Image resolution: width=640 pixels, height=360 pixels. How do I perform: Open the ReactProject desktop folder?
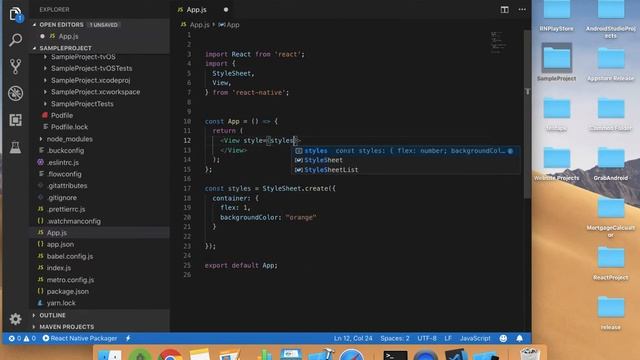click(x=611, y=263)
